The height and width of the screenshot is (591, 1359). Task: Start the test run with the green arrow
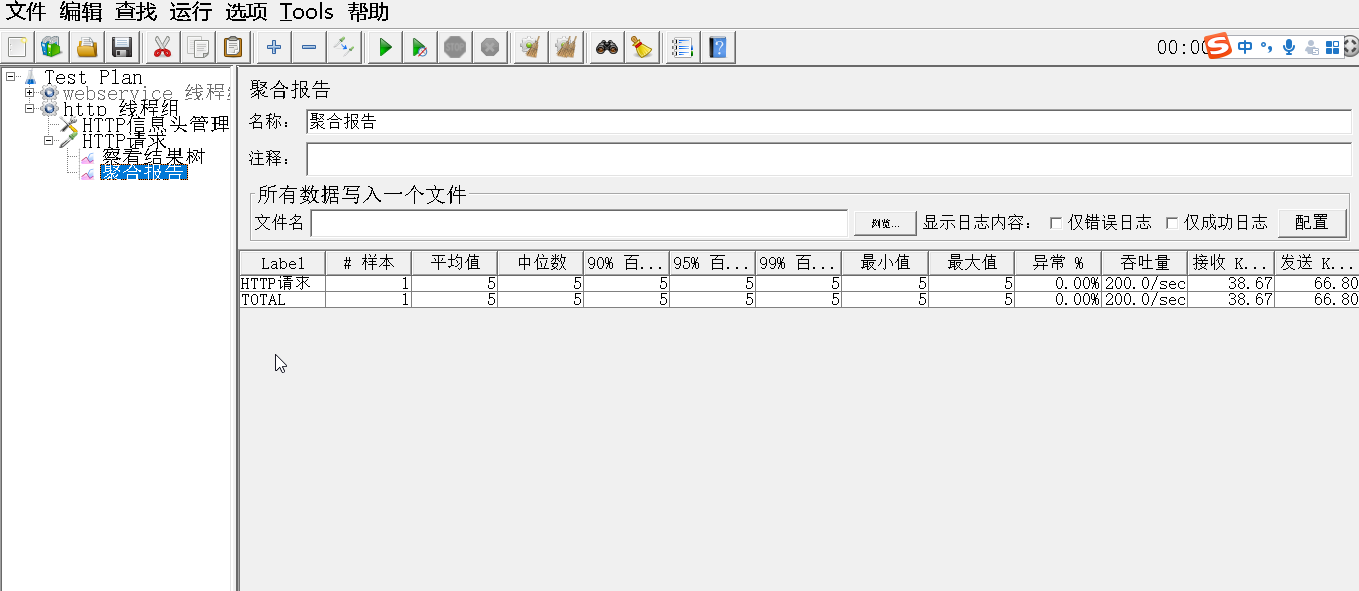(384, 46)
